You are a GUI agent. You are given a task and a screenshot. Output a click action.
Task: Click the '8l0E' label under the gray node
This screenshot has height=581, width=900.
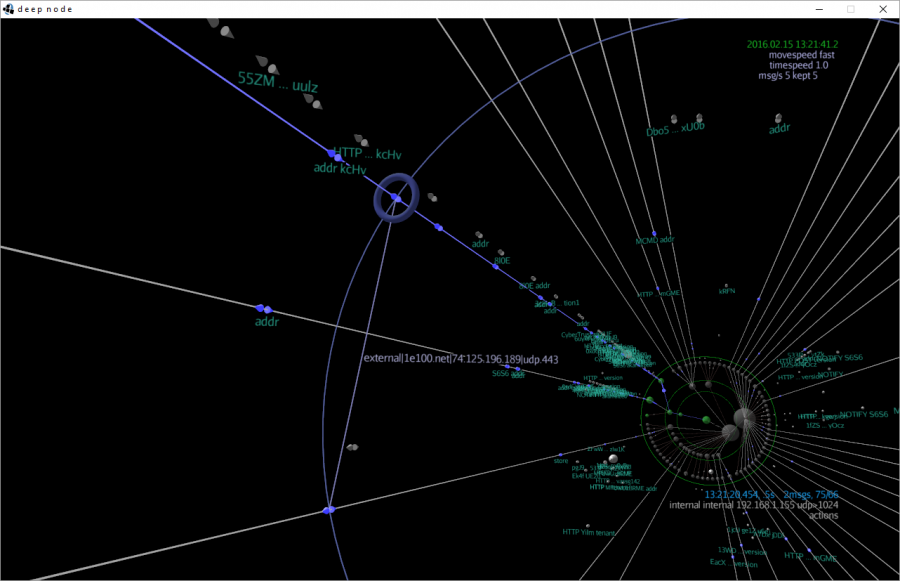click(x=502, y=261)
